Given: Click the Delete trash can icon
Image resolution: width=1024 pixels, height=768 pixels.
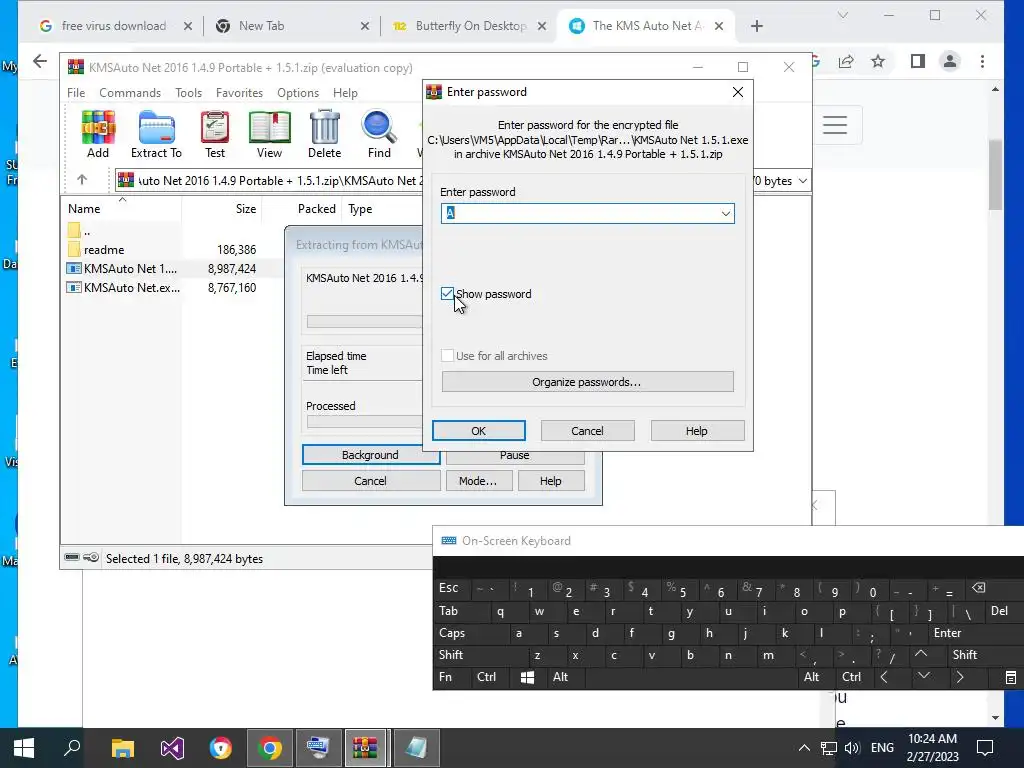Looking at the screenshot, I should click(325, 134).
